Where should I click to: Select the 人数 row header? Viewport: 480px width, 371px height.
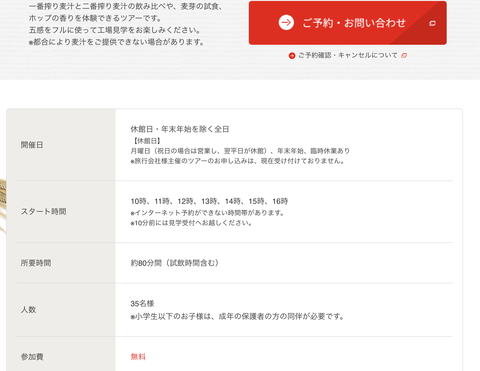coord(28,310)
